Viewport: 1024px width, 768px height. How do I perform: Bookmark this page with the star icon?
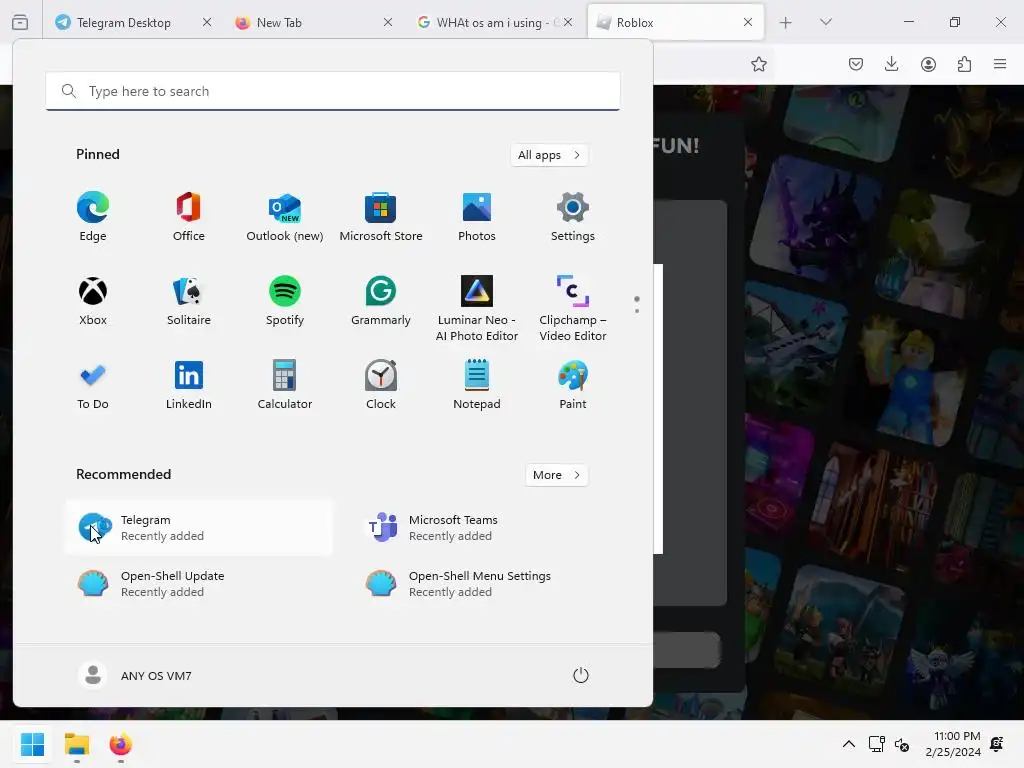[758, 64]
